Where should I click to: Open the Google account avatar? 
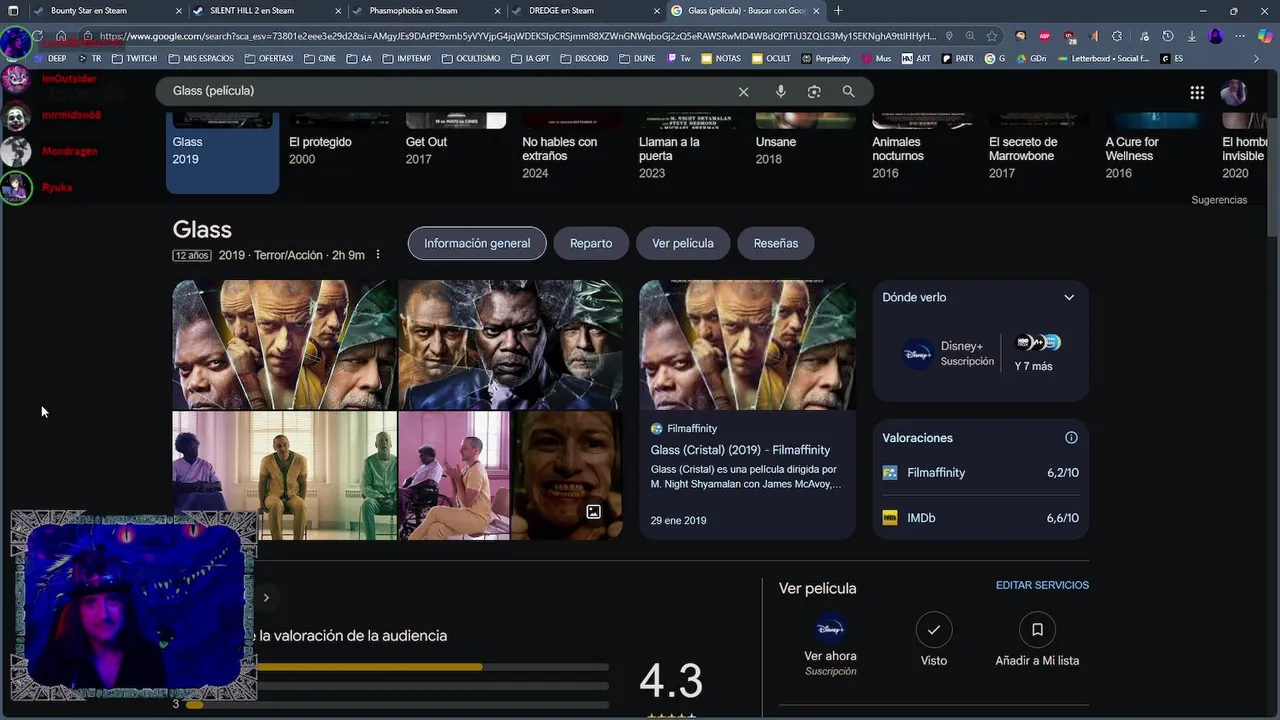(x=1233, y=92)
